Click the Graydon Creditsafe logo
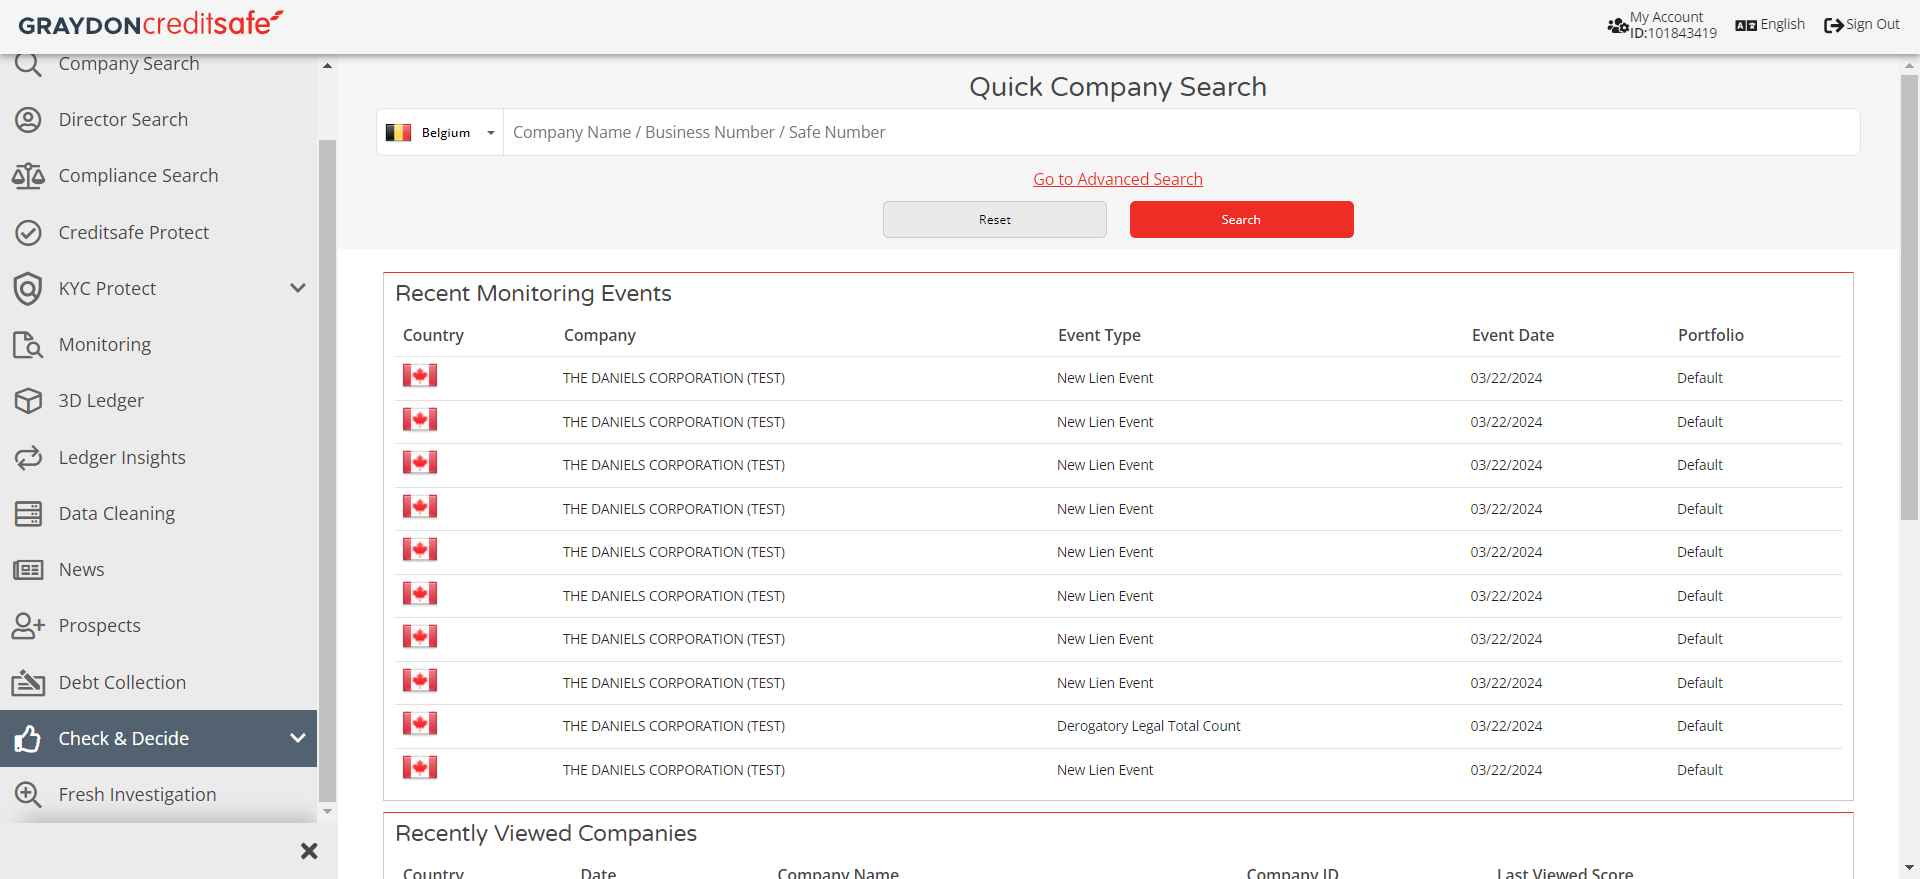Image resolution: width=1920 pixels, height=879 pixels. [x=151, y=24]
